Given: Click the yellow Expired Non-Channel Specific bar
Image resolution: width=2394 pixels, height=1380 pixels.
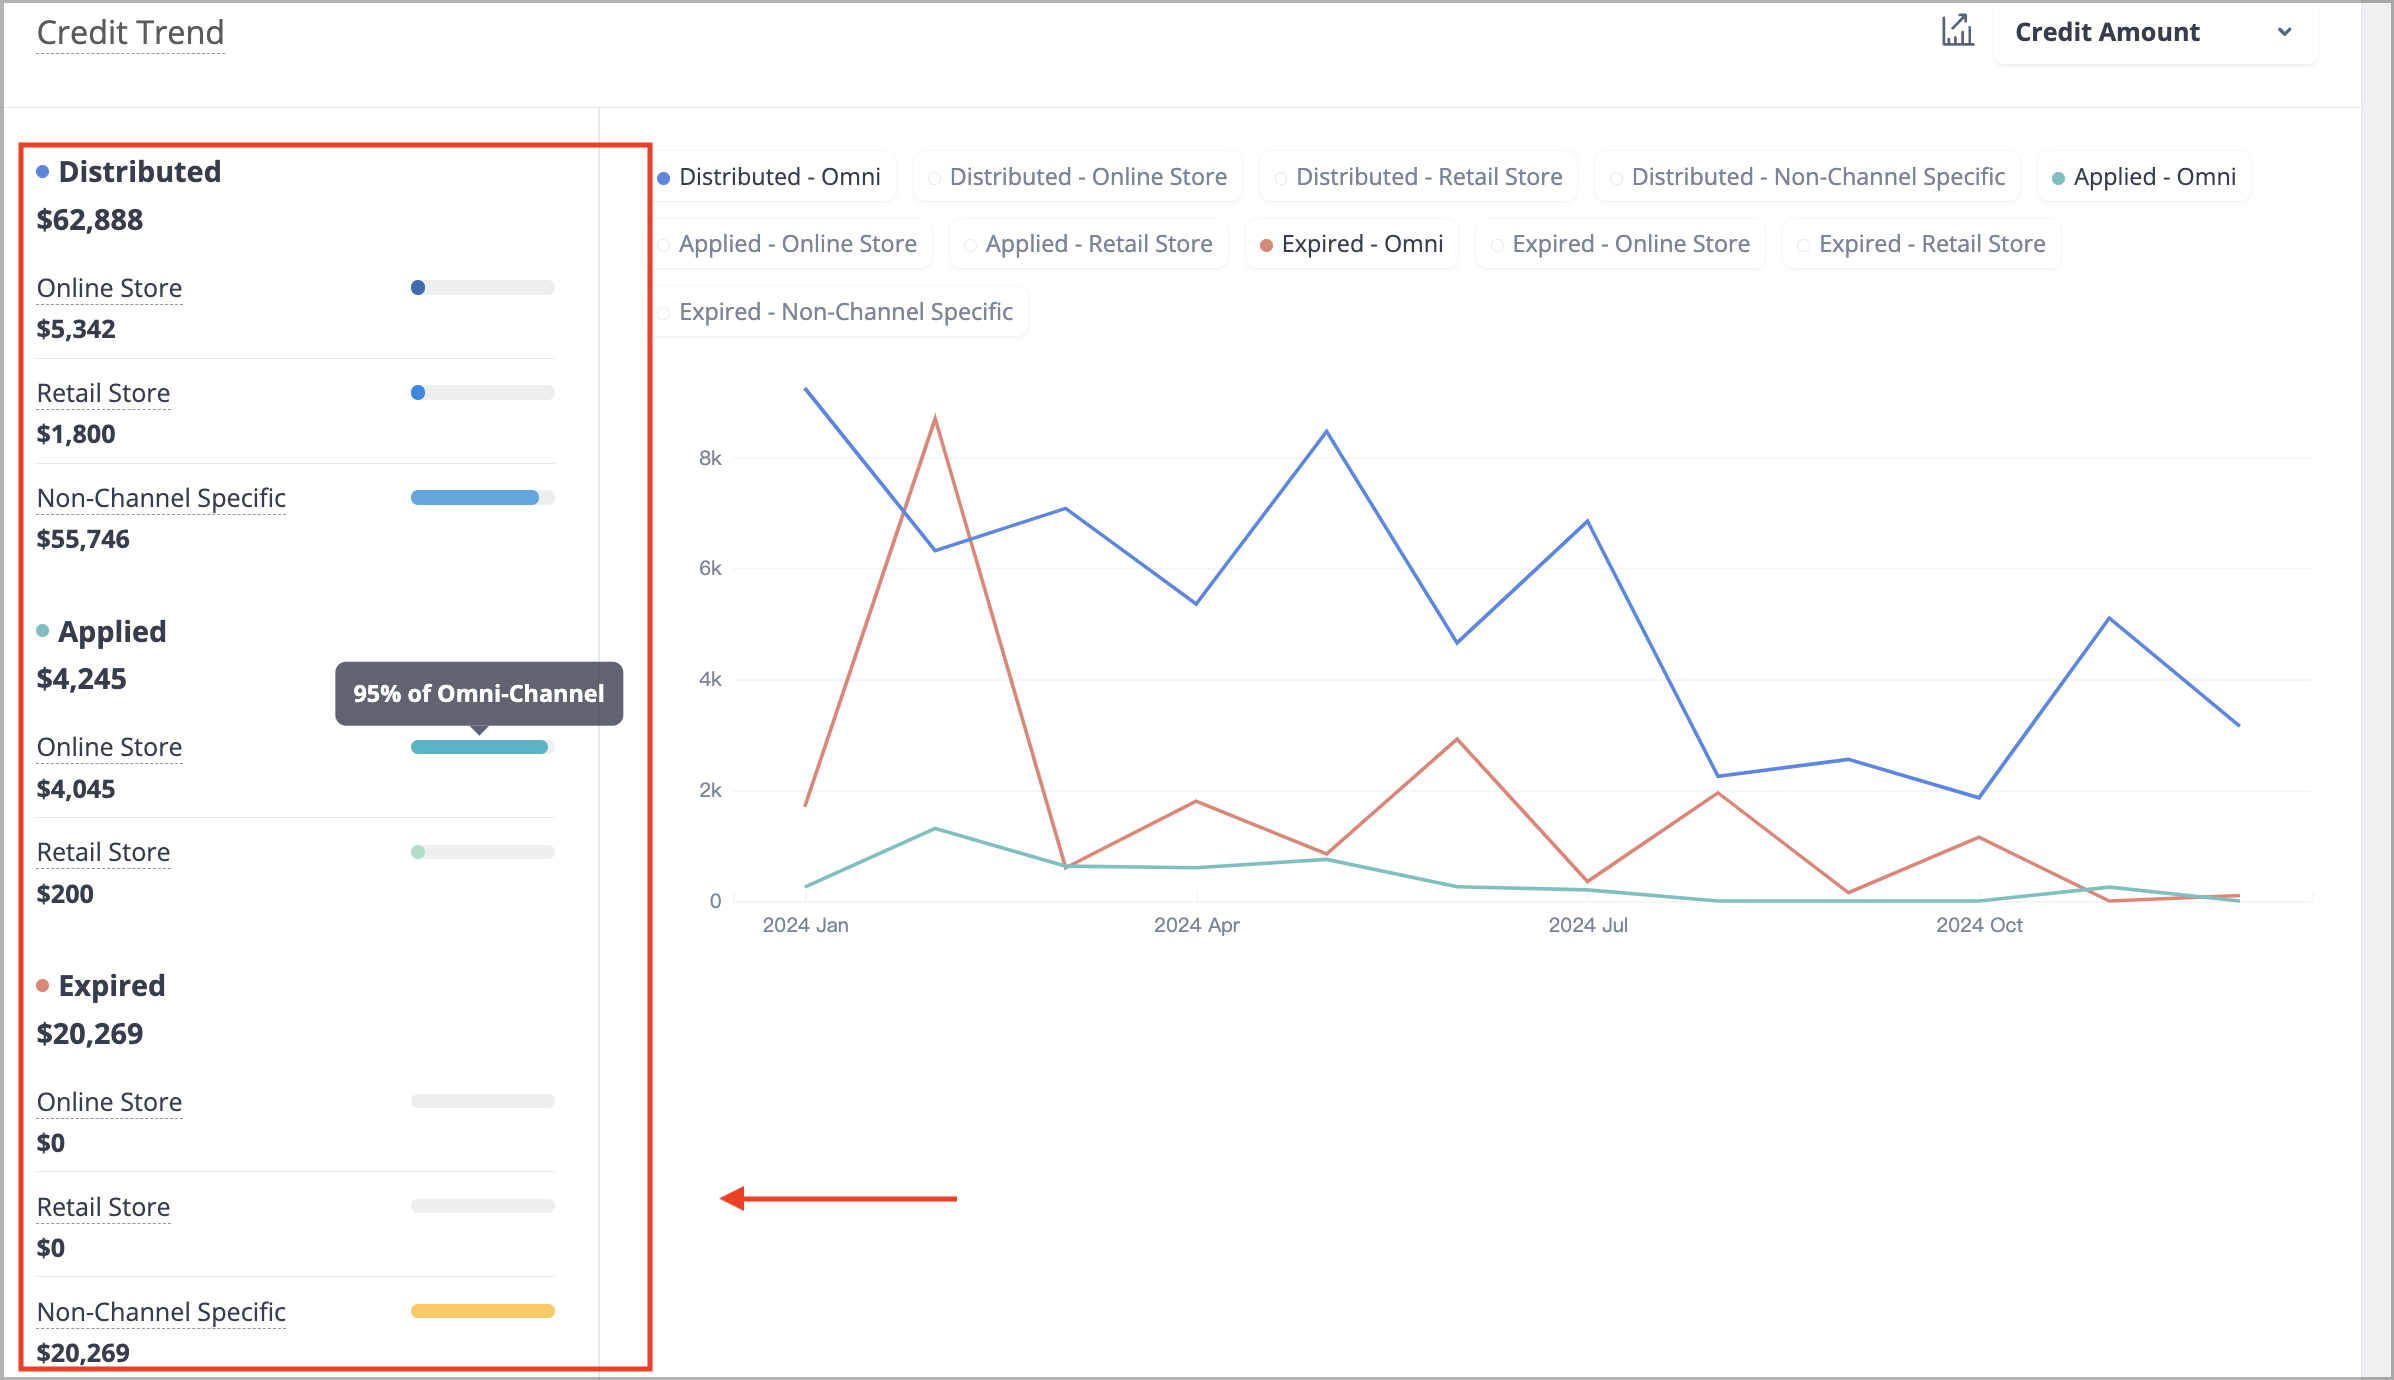Looking at the screenshot, I should pos(483,1311).
